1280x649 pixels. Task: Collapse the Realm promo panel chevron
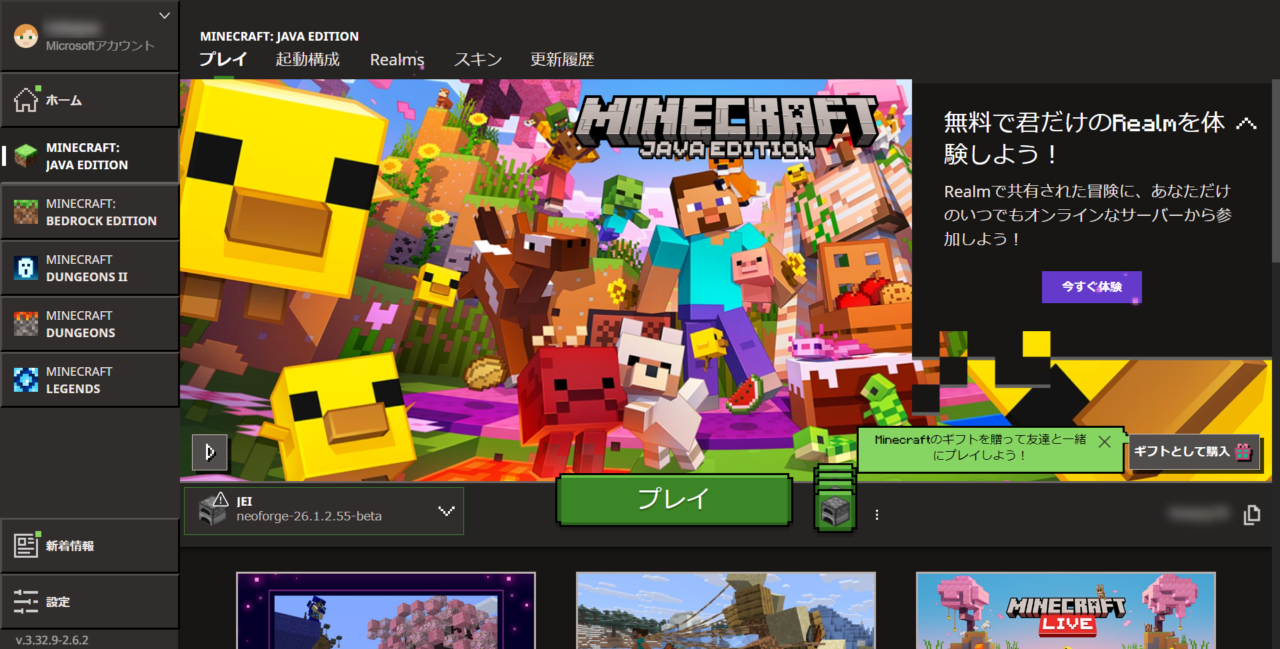click(x=1245, y=124)
